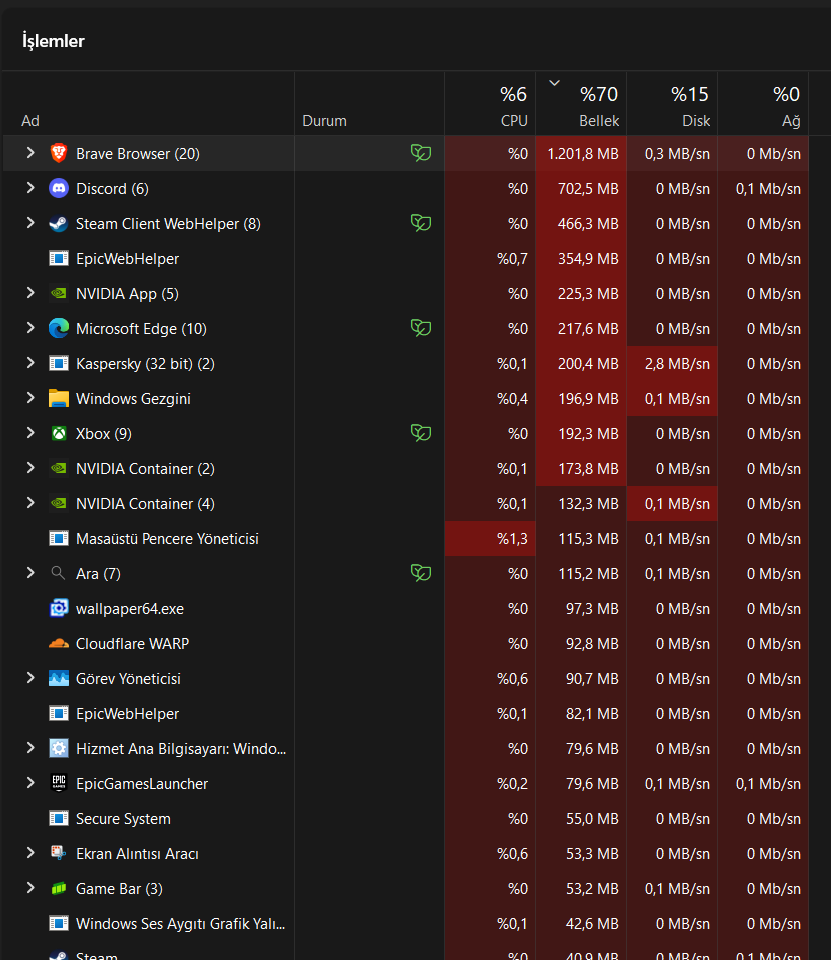Click the Hizmet Ana Bilgisayarı gear icon
Viewport: 831px width, 960px height.
click(59, 748)
